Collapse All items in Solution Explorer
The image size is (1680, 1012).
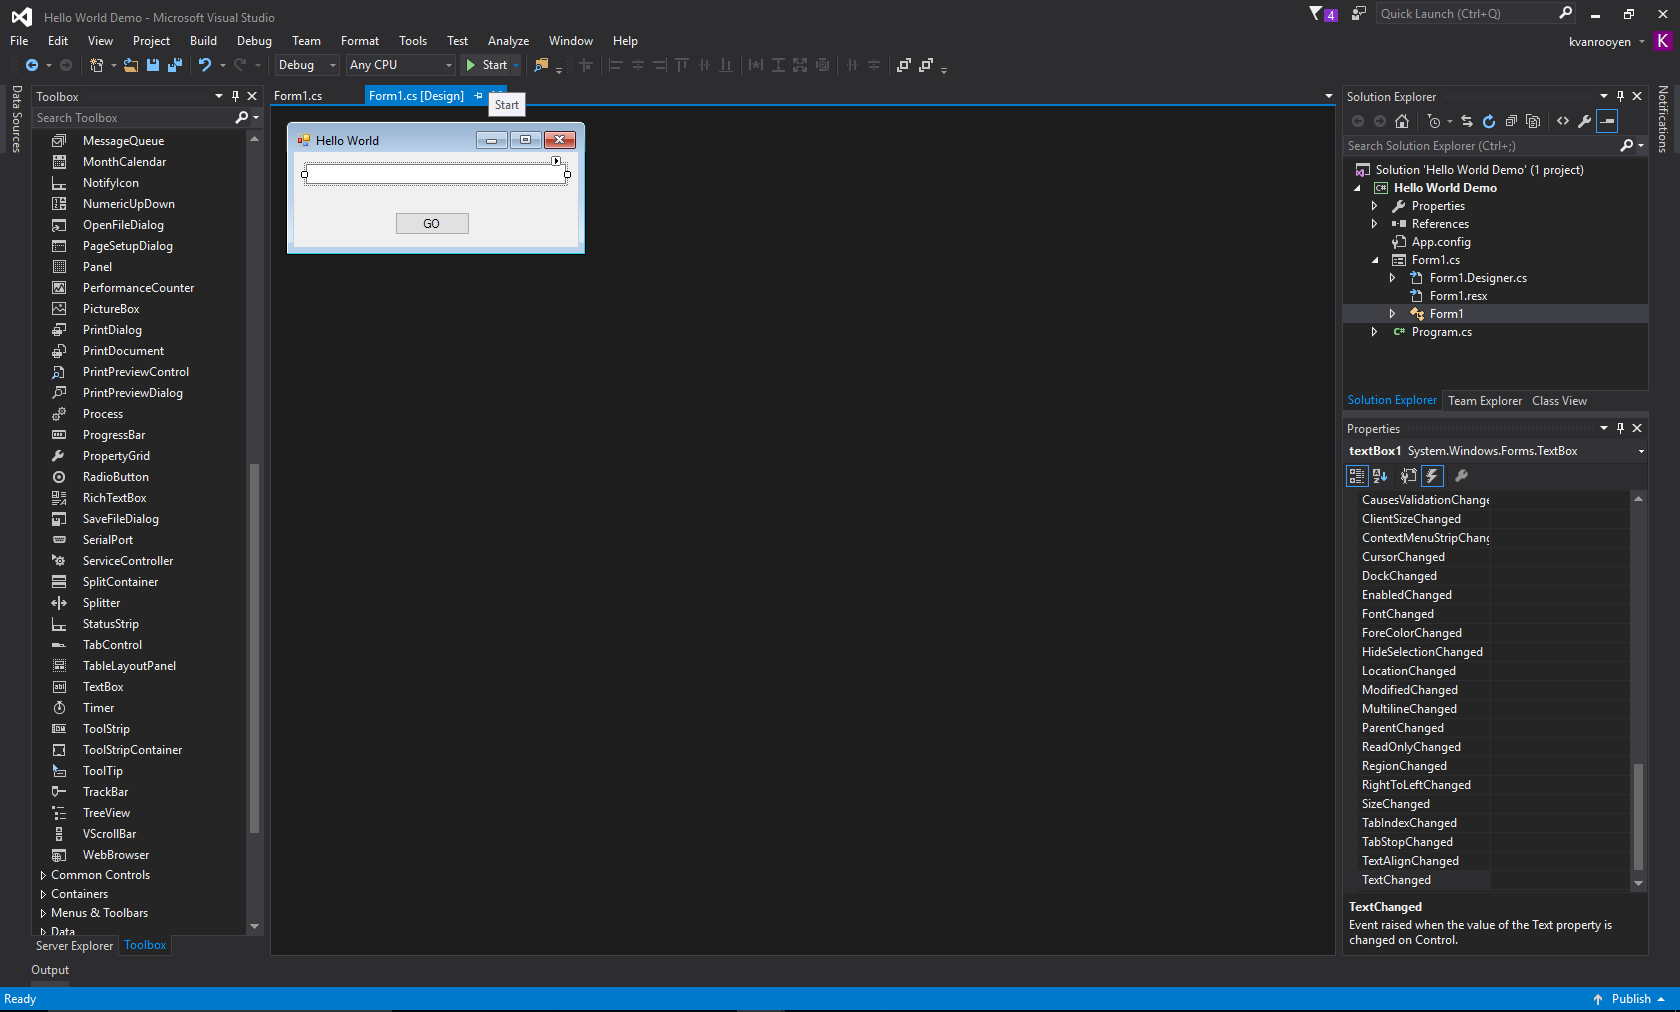1511,121
